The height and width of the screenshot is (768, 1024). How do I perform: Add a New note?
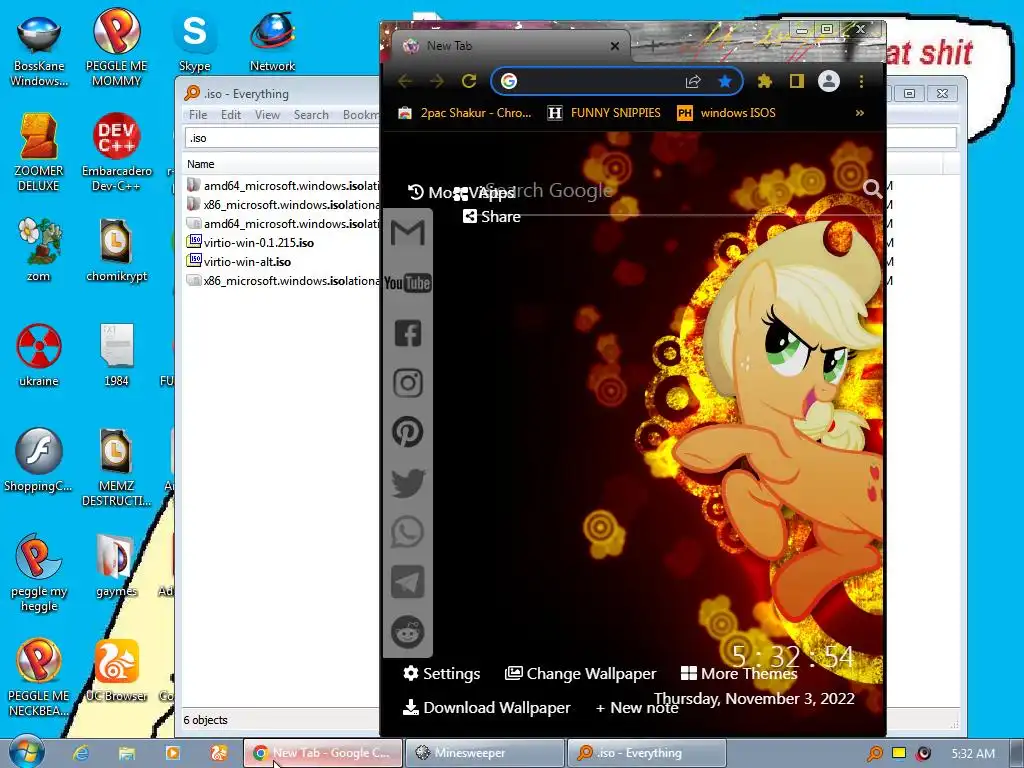pyautogui.click(x=637, y=707)
